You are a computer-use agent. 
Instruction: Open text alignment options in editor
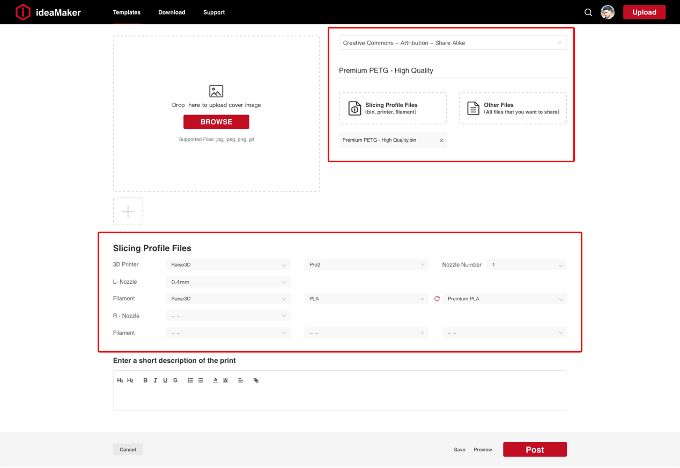click(241, 380)
